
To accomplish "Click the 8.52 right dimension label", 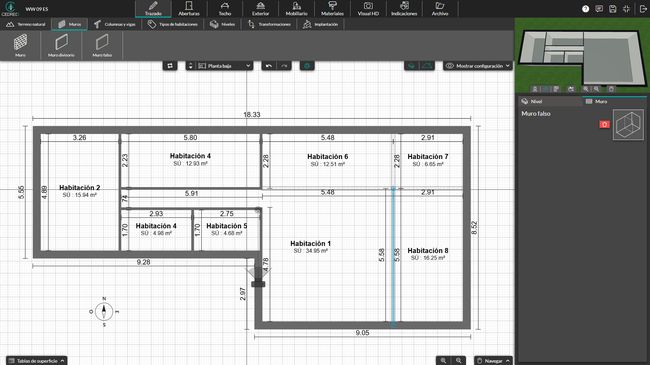I will click(475, 228).
